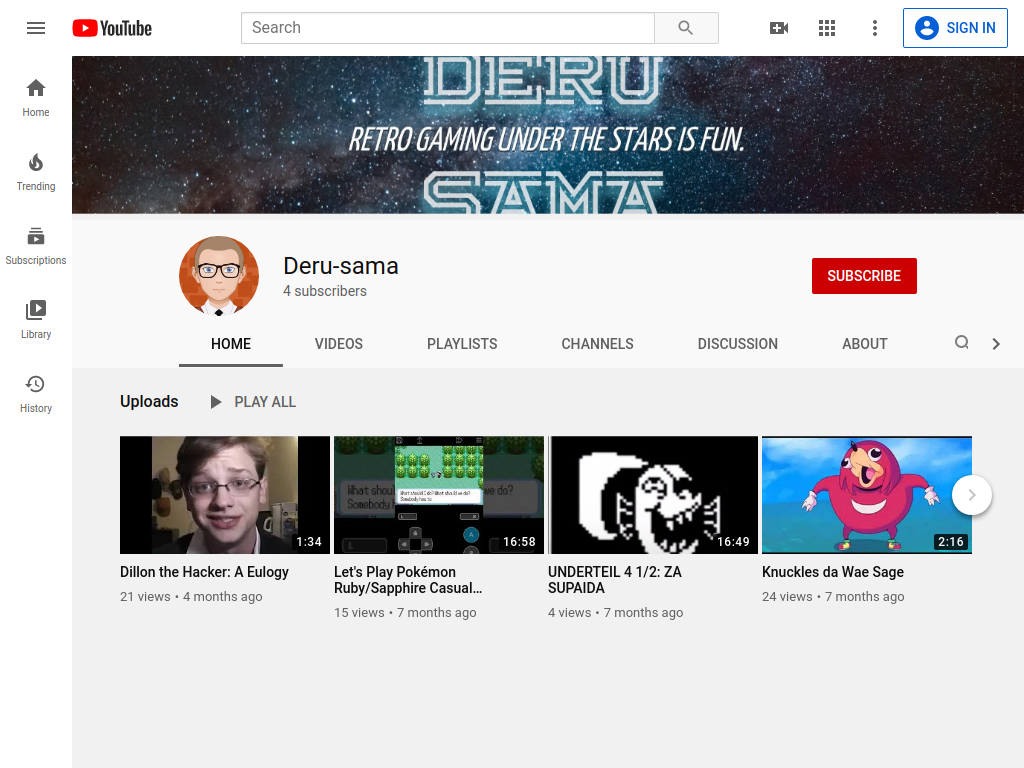Switch to the ABOUT tab
The image size is (1024, 768).
click(x=864, y=344)
